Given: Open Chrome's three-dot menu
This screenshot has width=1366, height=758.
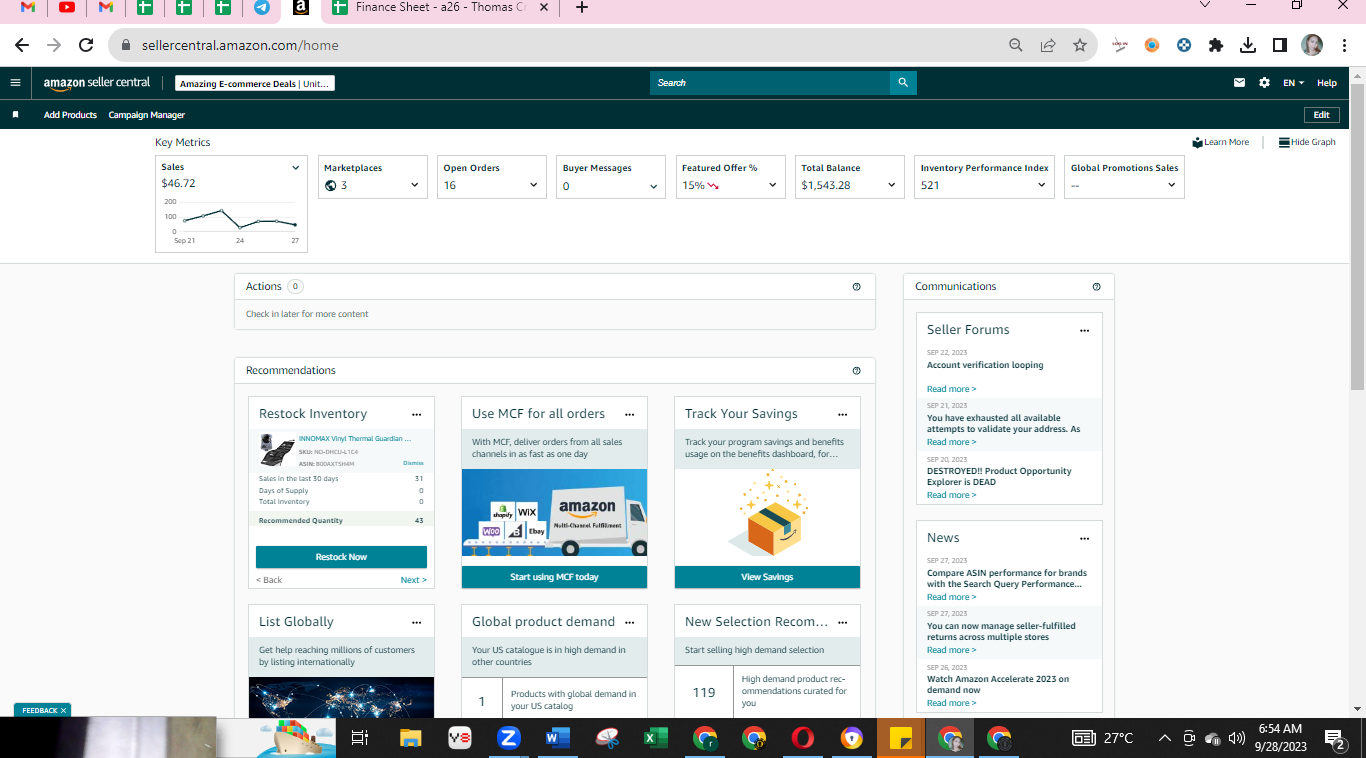Looking at the screenshot, I should [x=1344, y=45].
